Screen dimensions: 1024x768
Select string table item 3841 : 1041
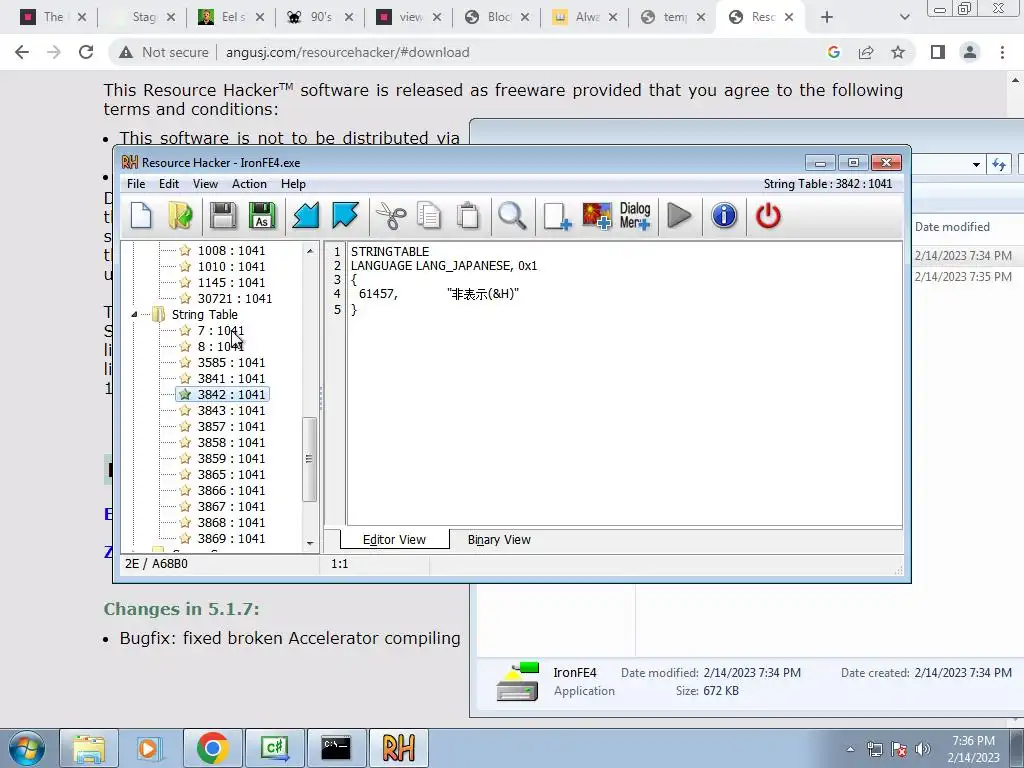point(231,379)
